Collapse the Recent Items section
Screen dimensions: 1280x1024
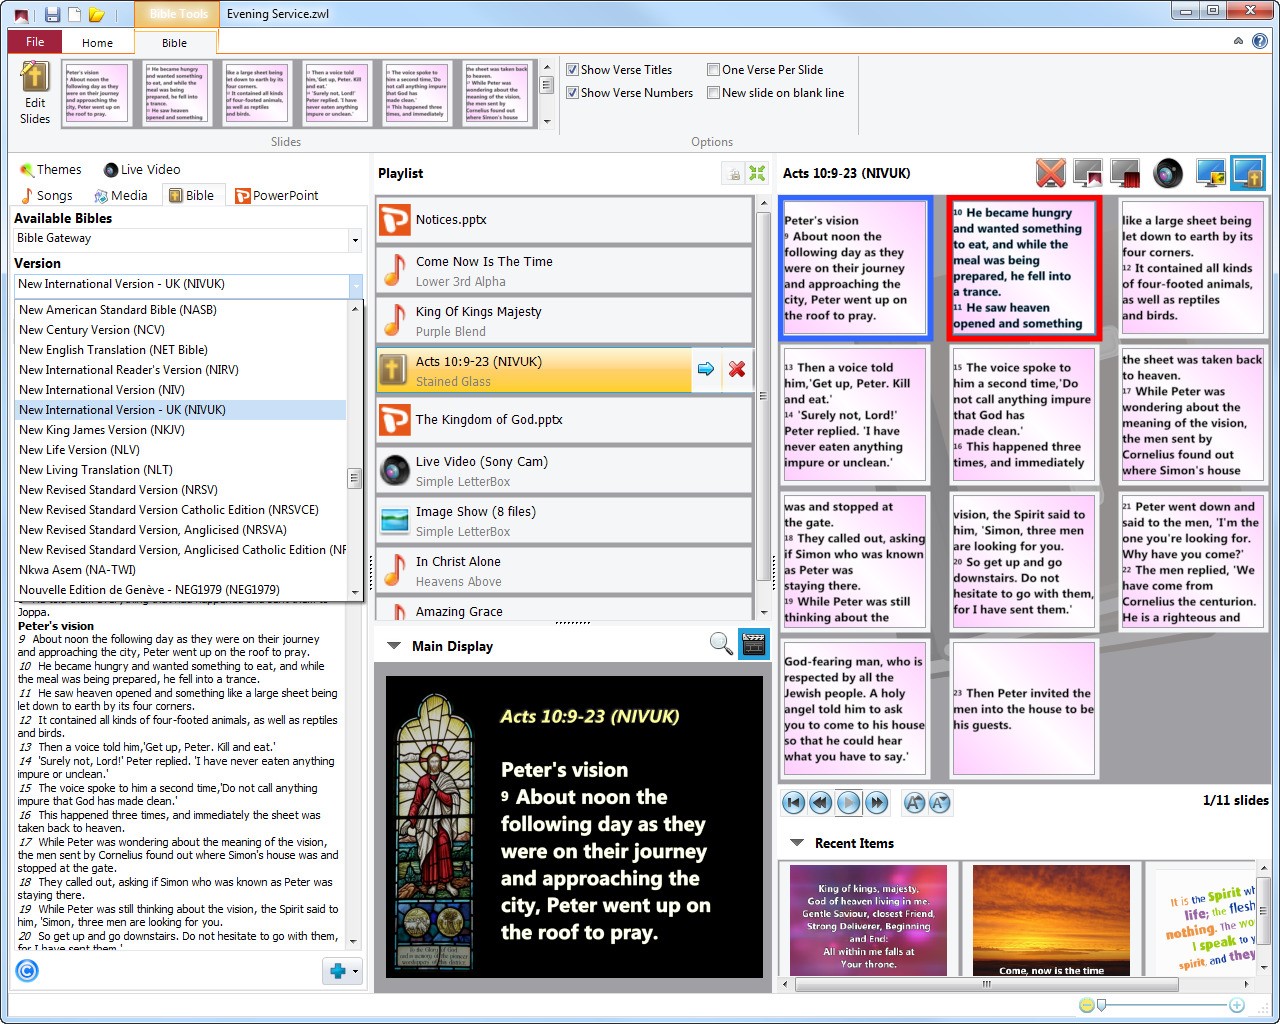[797, 843]
